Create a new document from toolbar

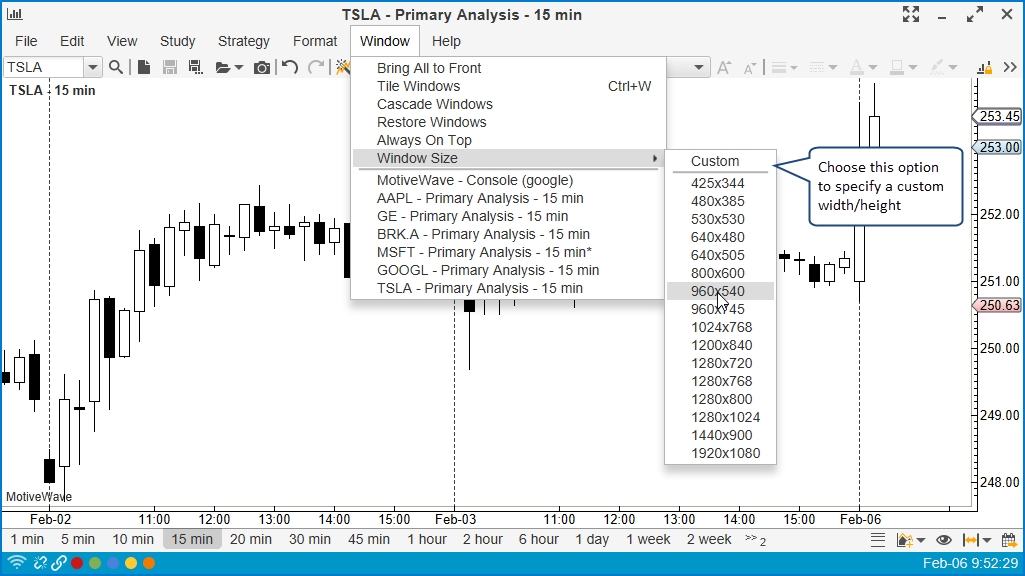[144, 67]
